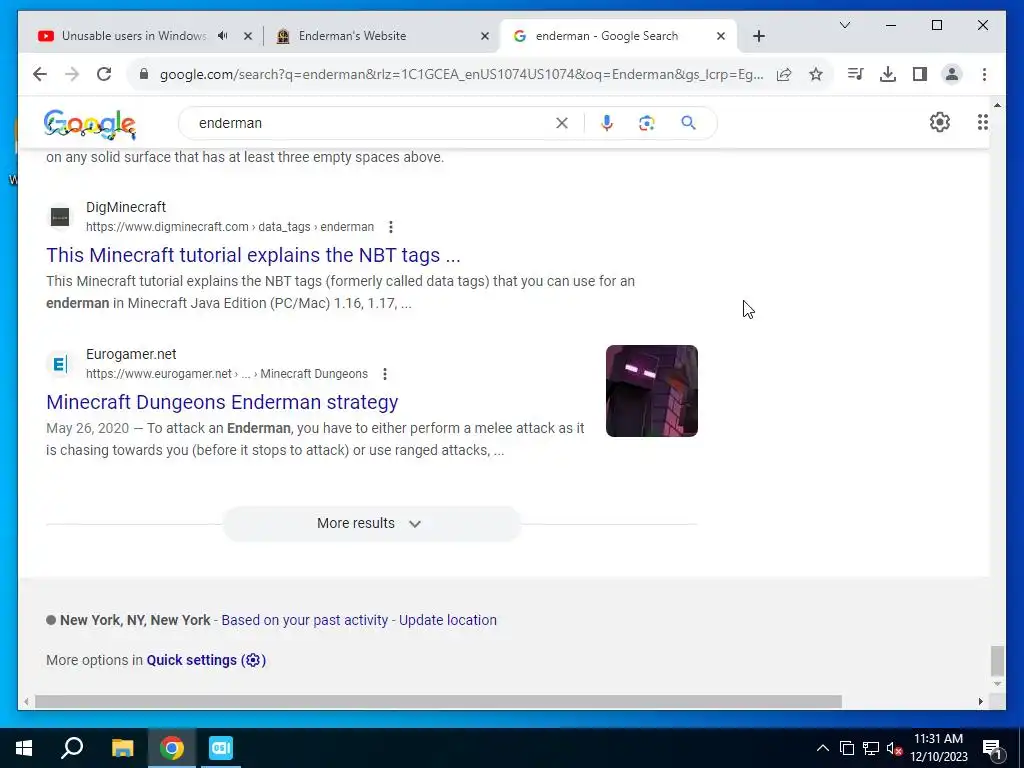Open File Explorer from taskbar
This screenshot has height=768, width=1024.
(122, 748)
